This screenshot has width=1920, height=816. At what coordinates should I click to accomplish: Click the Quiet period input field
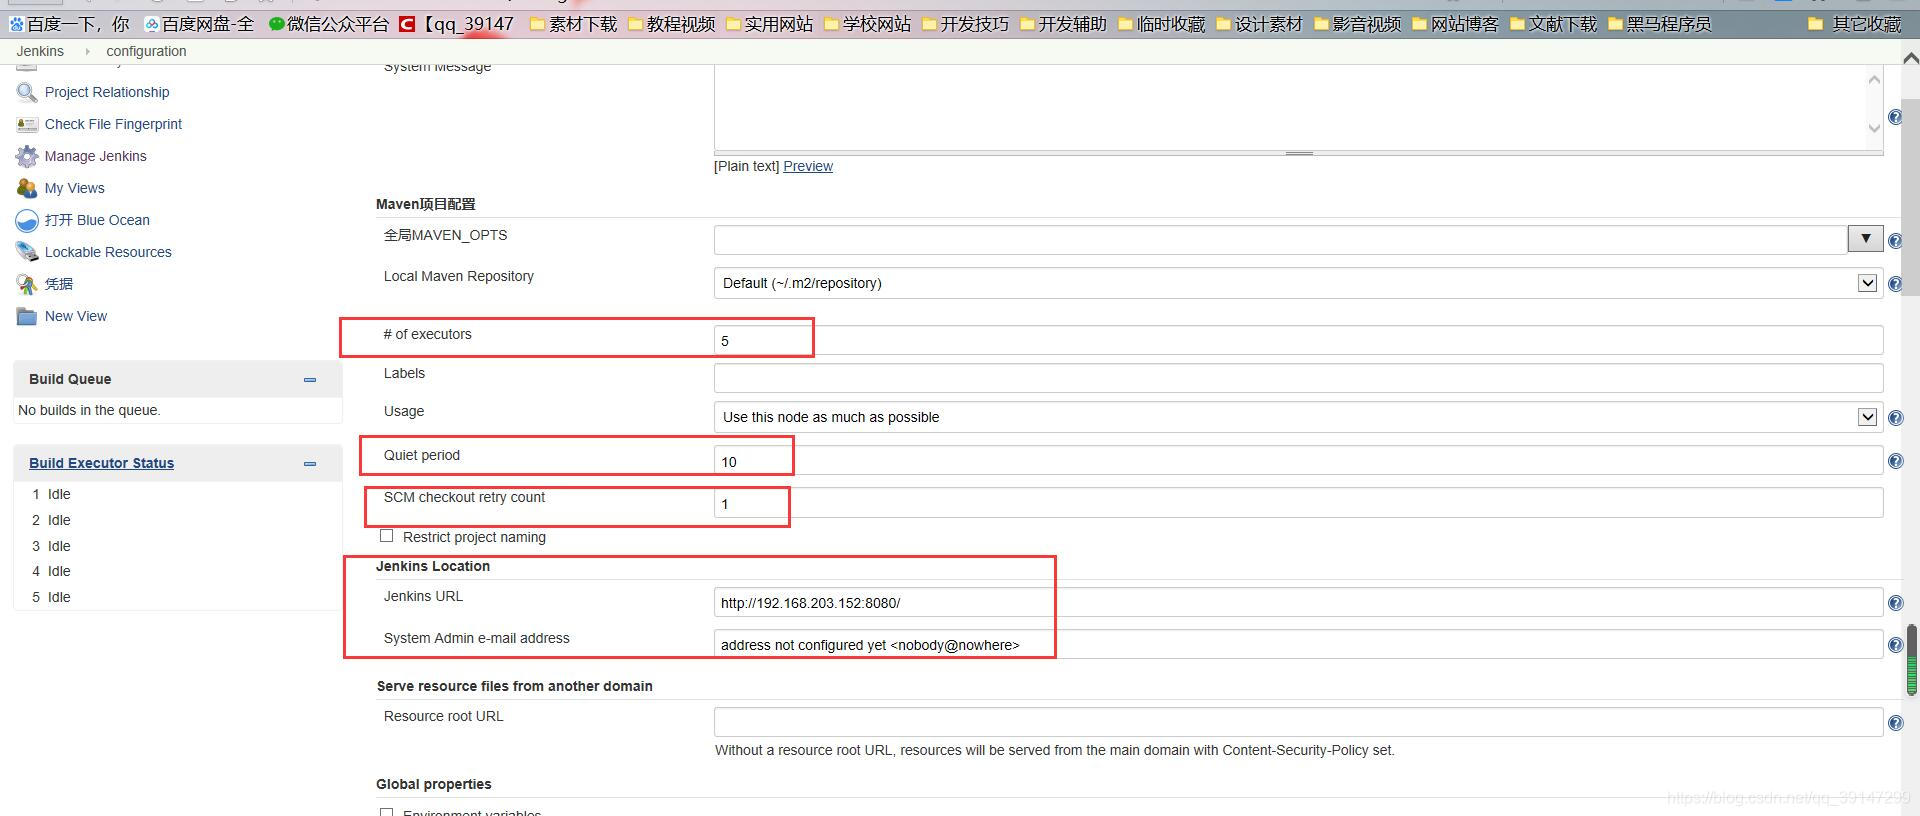(1298, 461)
